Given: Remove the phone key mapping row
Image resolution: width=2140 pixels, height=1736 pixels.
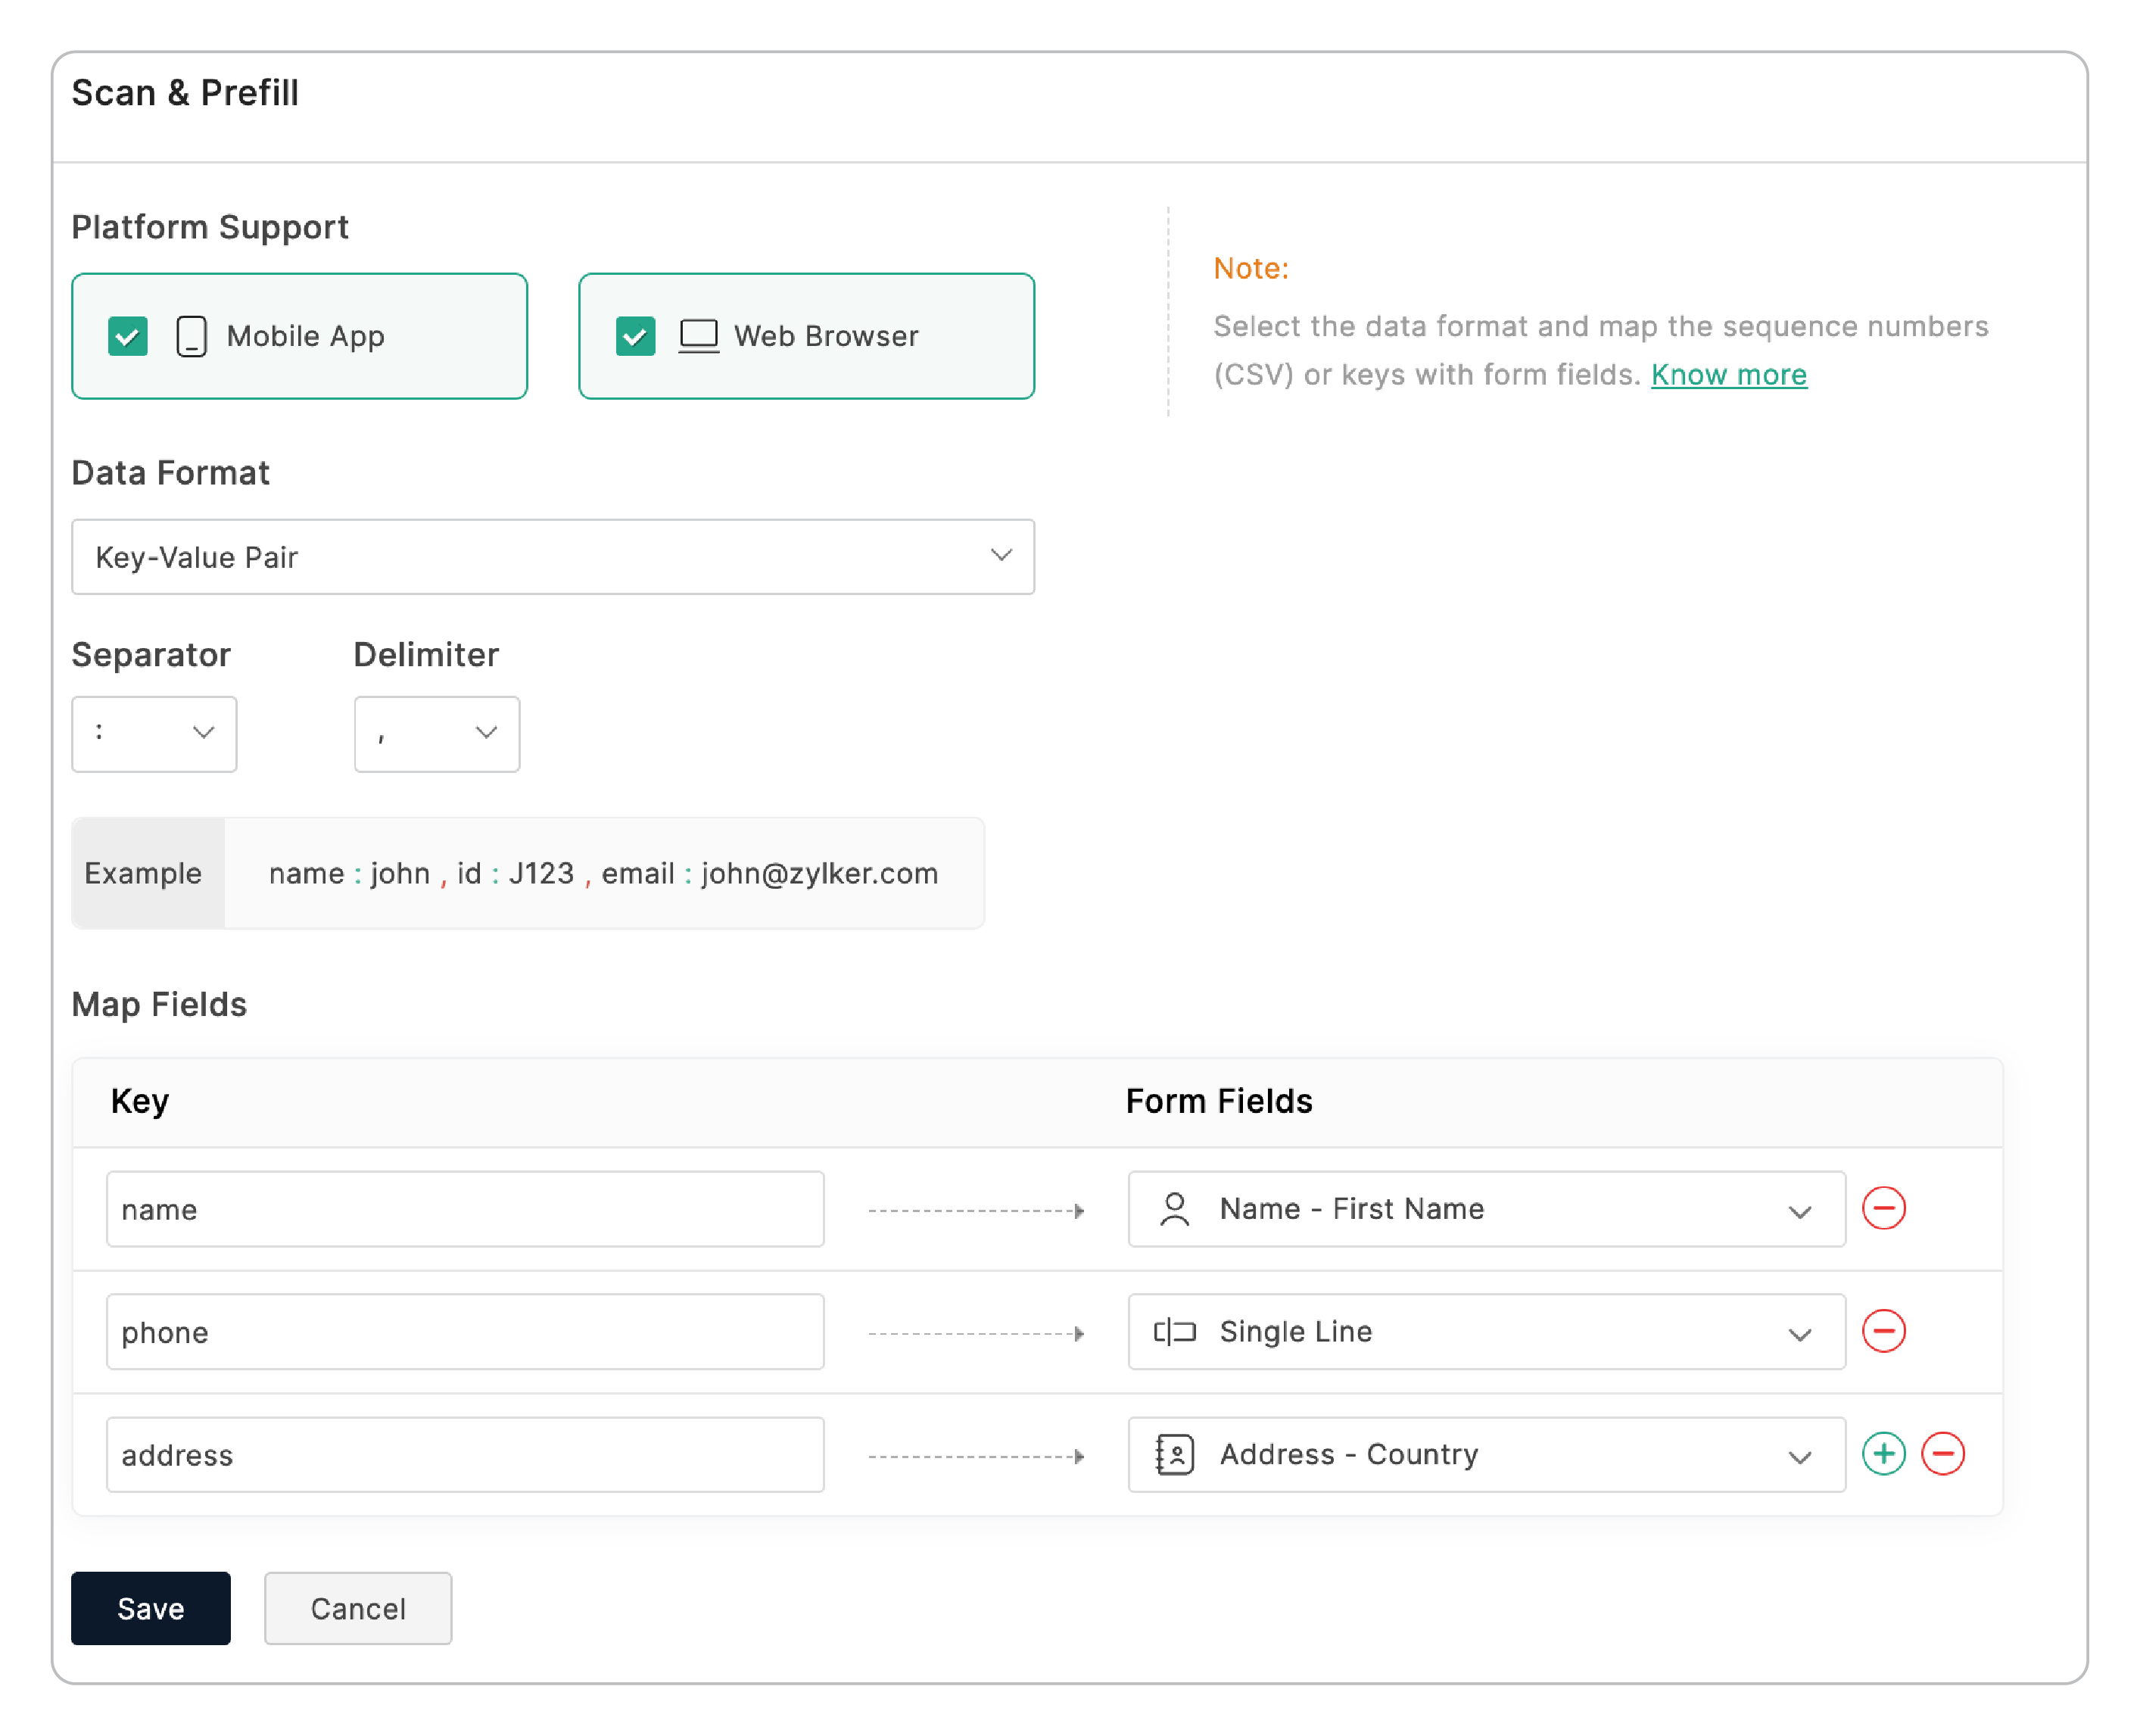Looking at the screenshot, I should pos(1883,1331).
